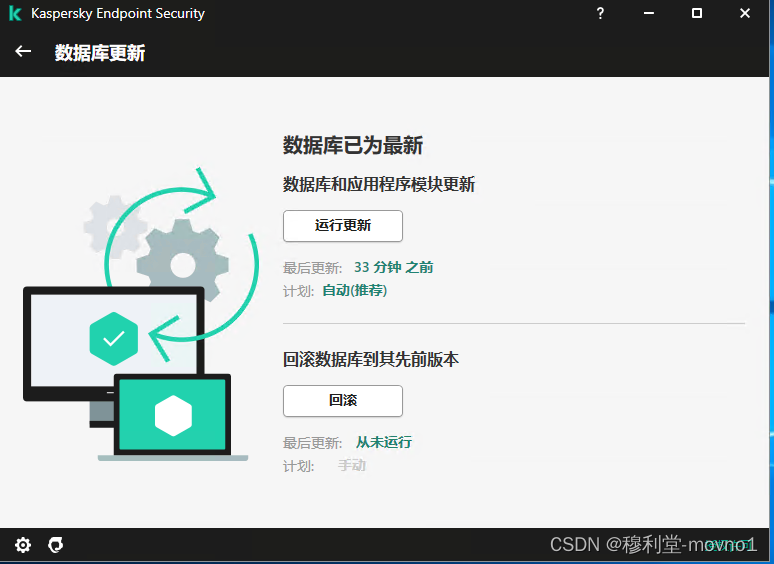Click the 数据库和应用程序模块更新 heading
Image resolution: width=774 pixels, height=564 pixels.
(x=379, y=185)
